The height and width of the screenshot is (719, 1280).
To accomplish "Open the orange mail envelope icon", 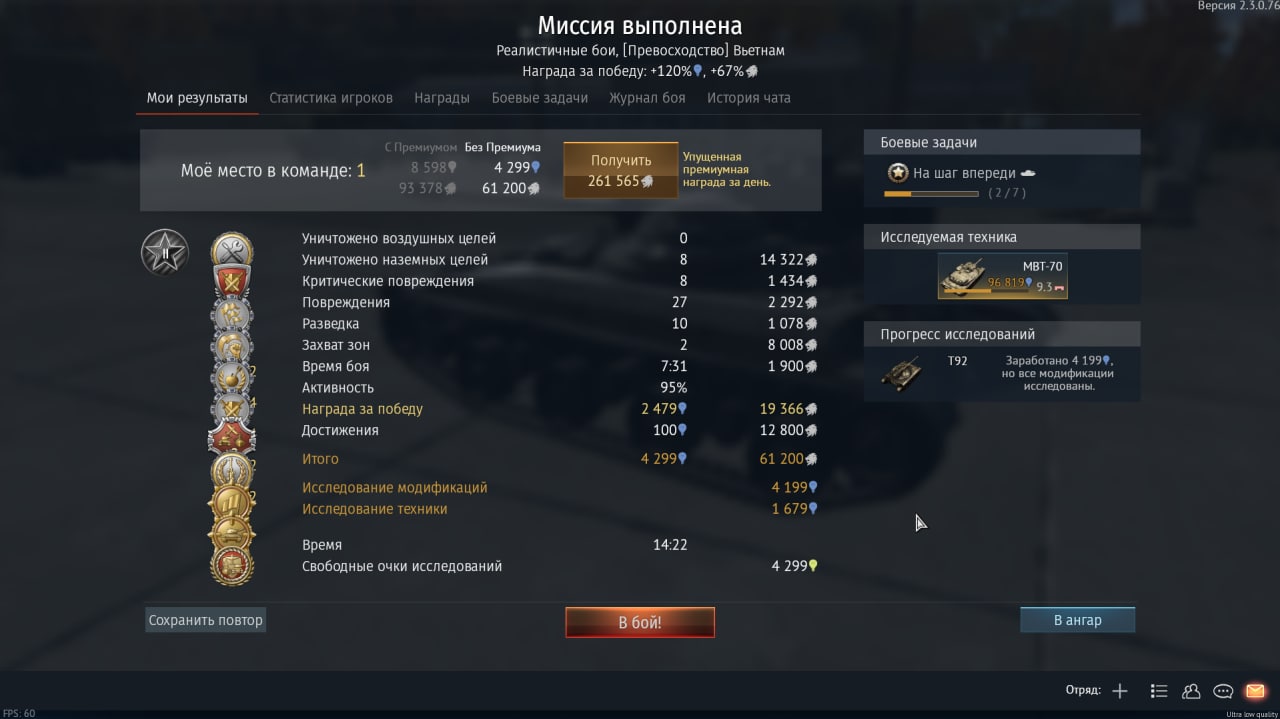I will point(1255,691).
